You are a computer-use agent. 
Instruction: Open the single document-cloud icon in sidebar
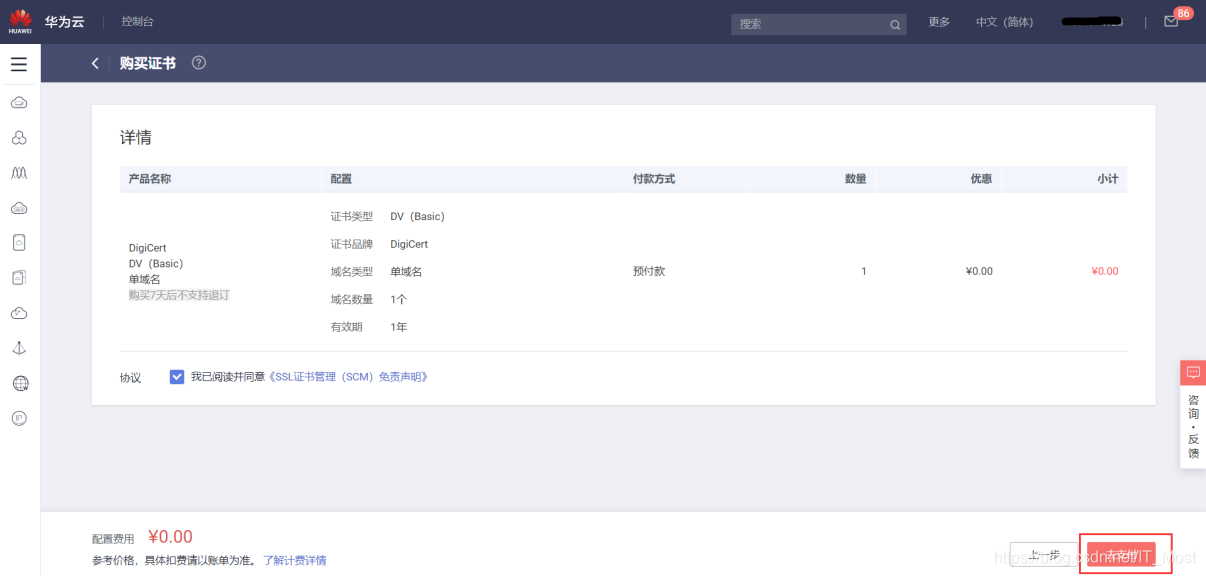pyautogui.click(x=19, y=242)
